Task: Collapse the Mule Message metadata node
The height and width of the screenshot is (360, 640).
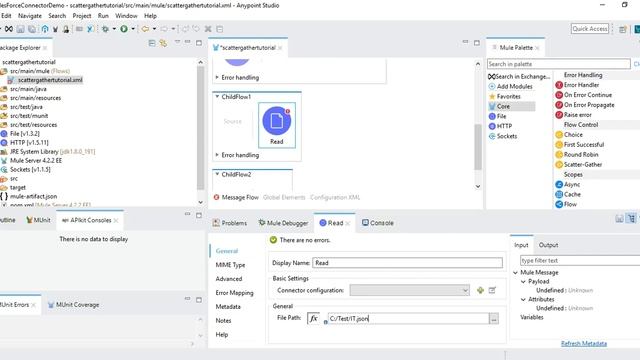Action: 516,273
